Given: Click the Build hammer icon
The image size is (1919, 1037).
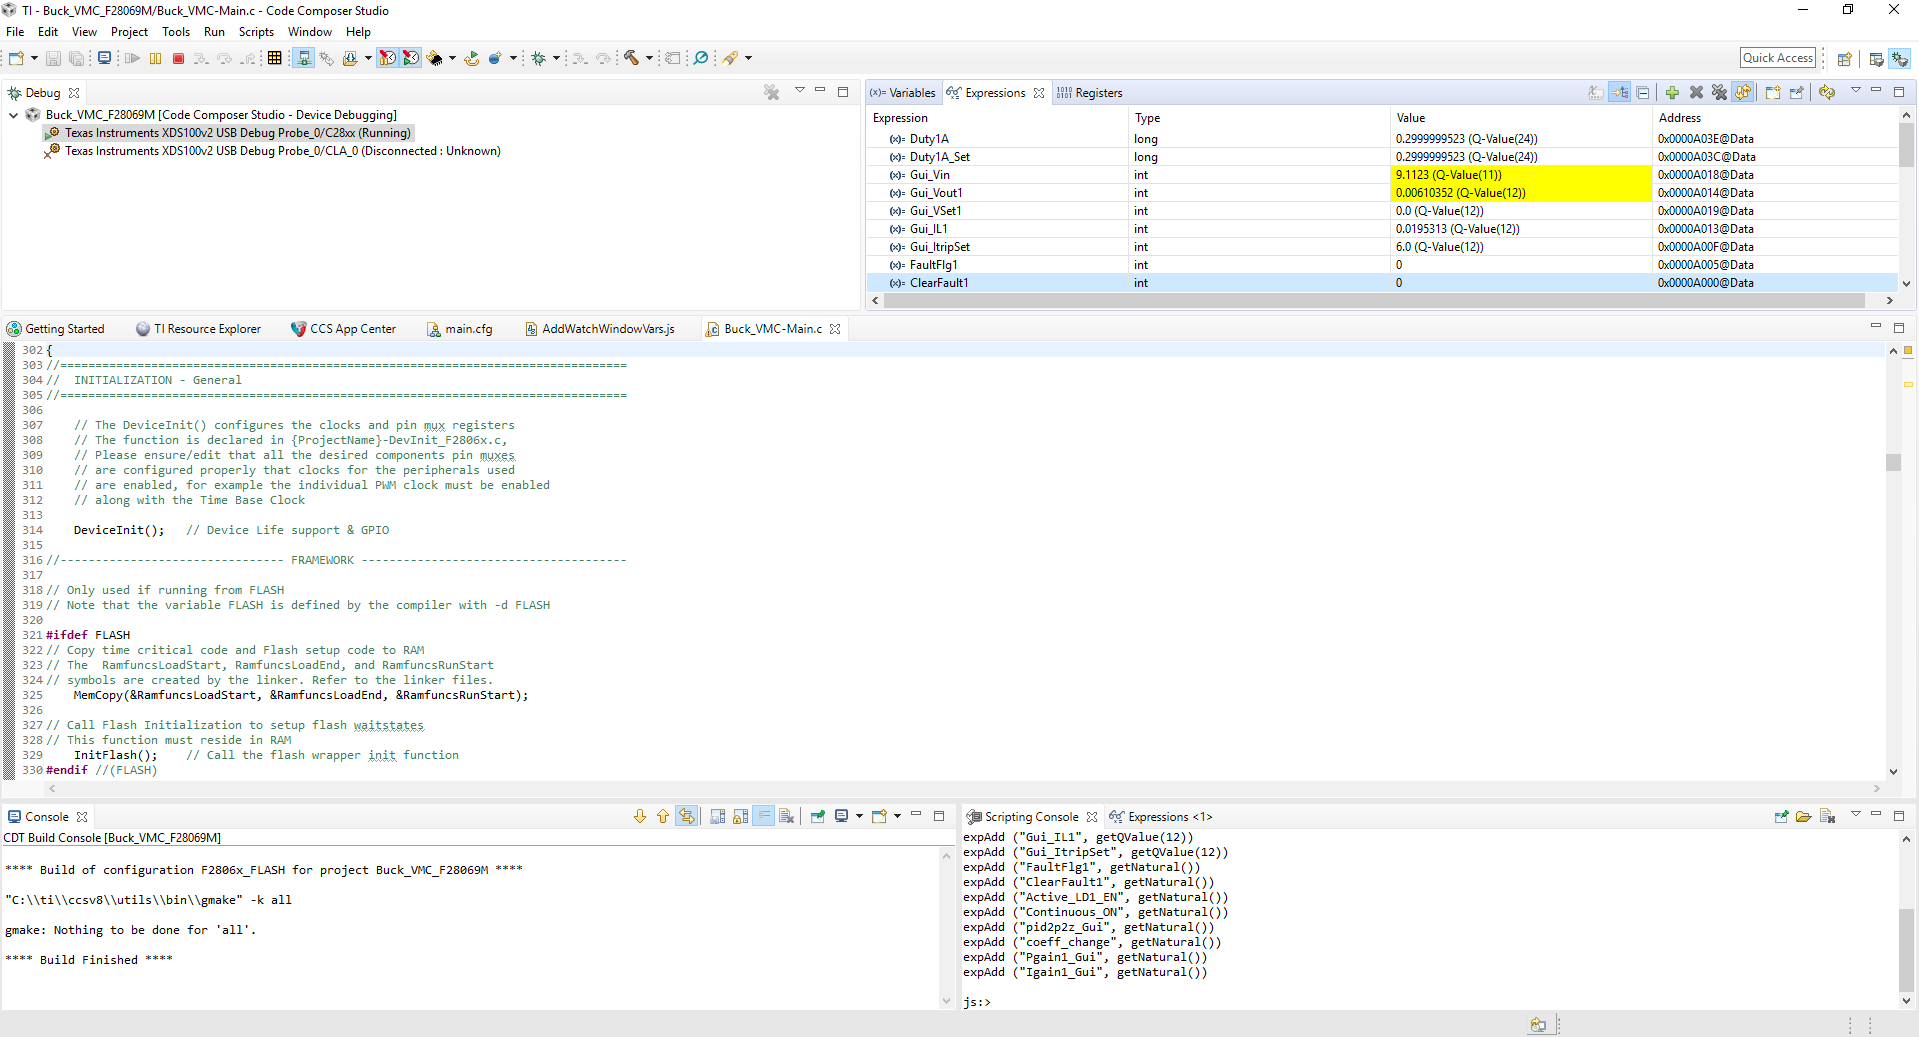Looking at the screenshot, I should point(631,59).
